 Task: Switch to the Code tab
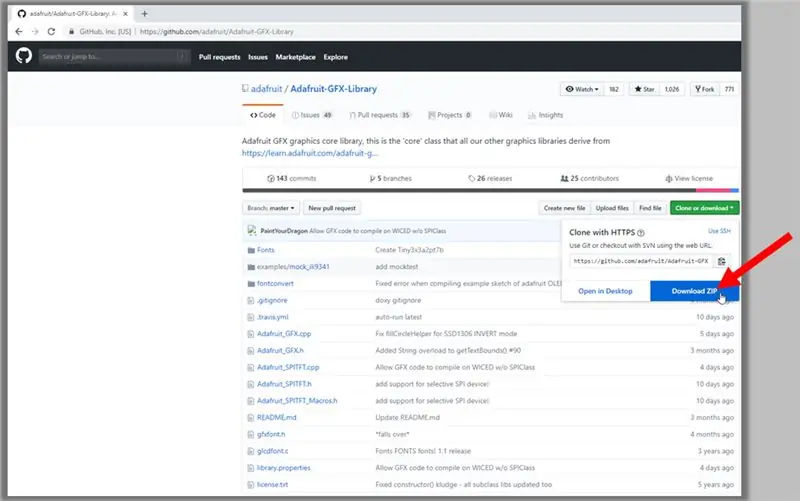[x=263, y=115]
